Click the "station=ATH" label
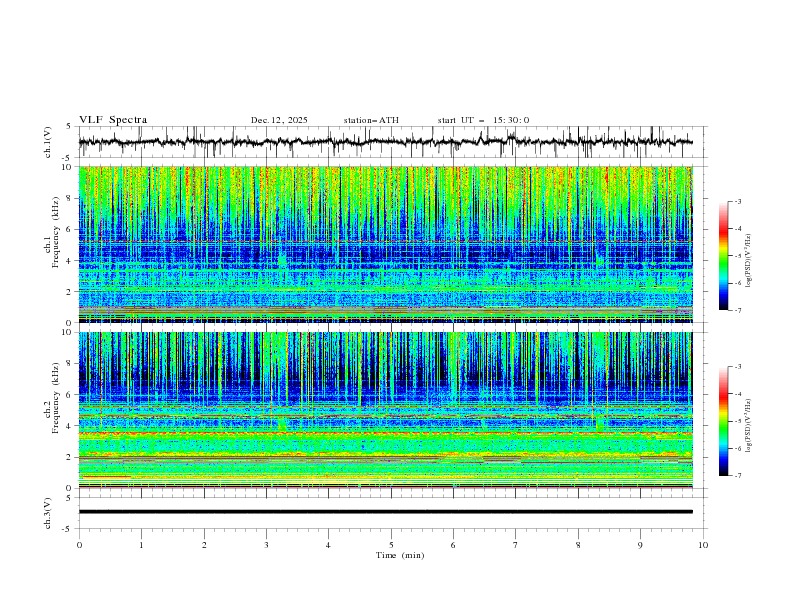This screenshot has width=792, height=612. click(x=371, y=120)
